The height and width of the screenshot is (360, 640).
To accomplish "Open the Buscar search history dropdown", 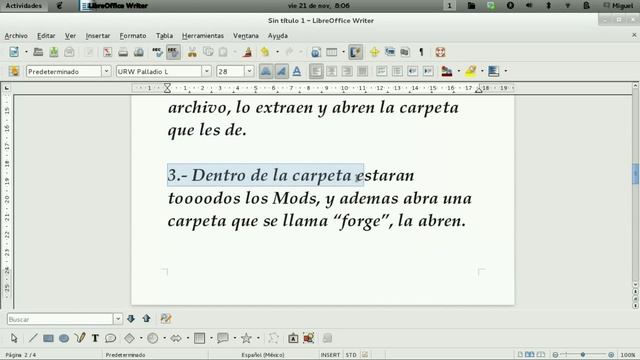I will pos(118,319).
